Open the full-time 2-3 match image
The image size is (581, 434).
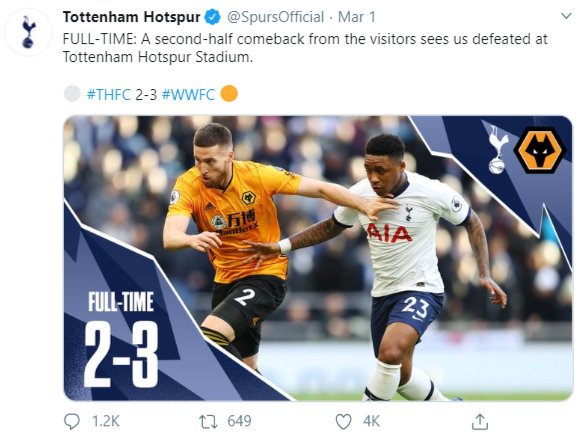click(x=318, y=258)
